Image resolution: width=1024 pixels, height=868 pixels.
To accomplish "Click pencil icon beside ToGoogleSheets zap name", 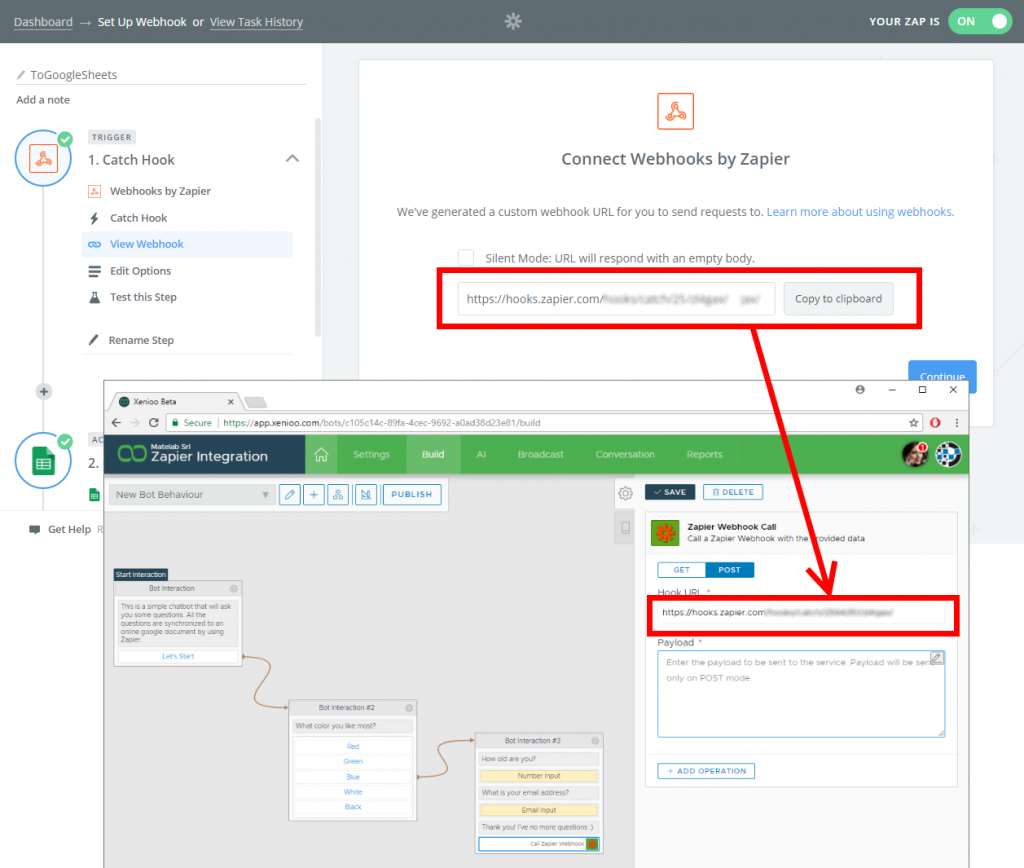I will 21,75.
